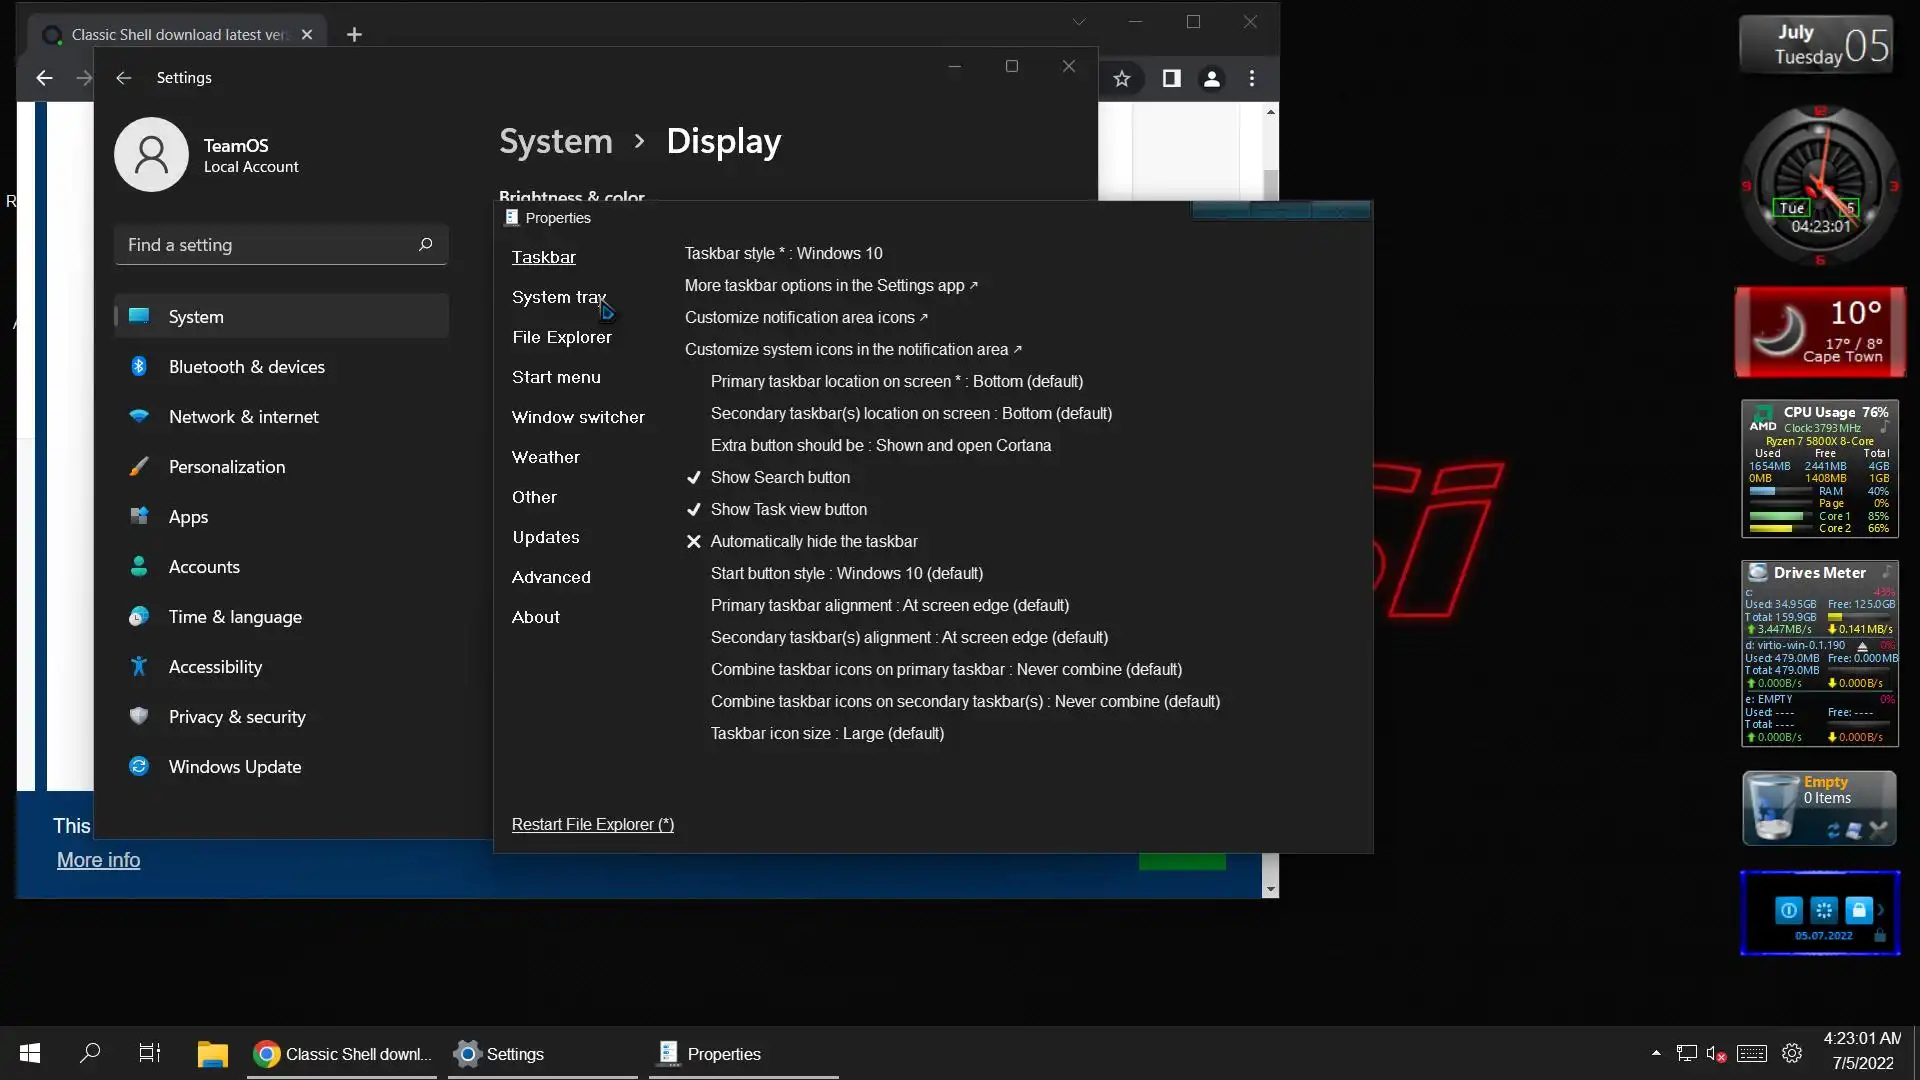Screen dimensions: 1920x1080
Task: Select the Window switcher section
Action: 578,417
